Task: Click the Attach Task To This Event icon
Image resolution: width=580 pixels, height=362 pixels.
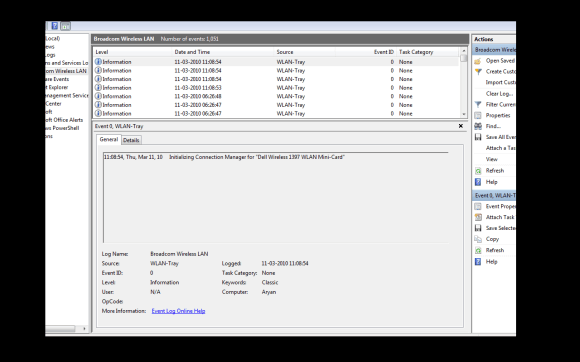Action: click(478, 217)
